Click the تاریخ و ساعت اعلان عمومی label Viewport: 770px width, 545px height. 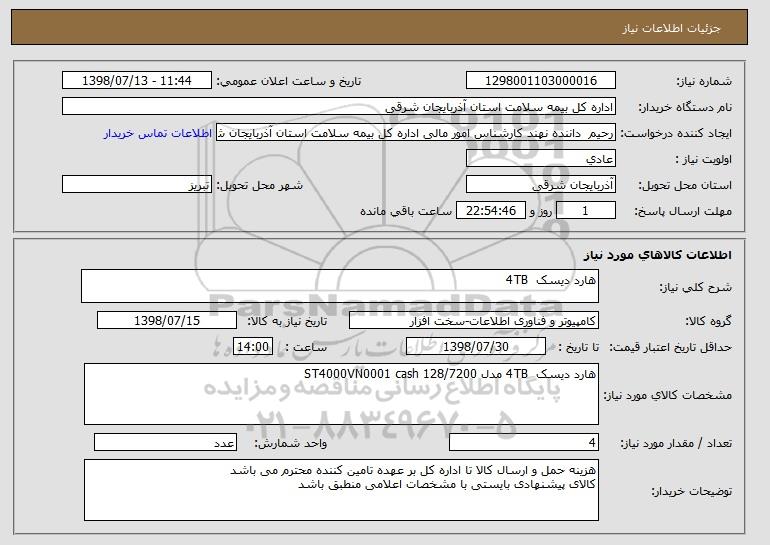pos(289,81)
